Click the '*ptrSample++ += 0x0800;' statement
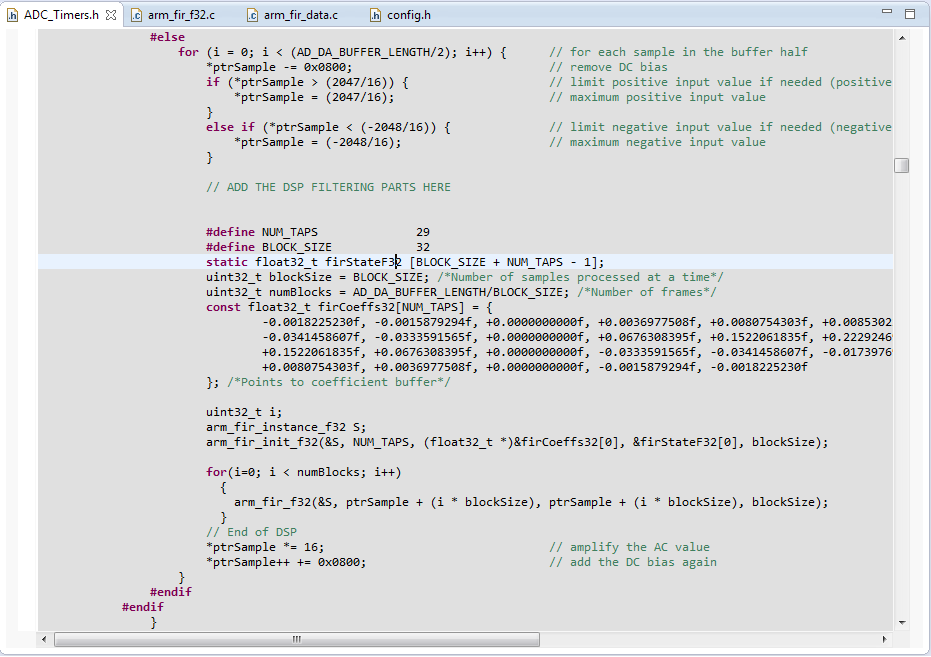This screenshot has width=931, height=657. 286,562
